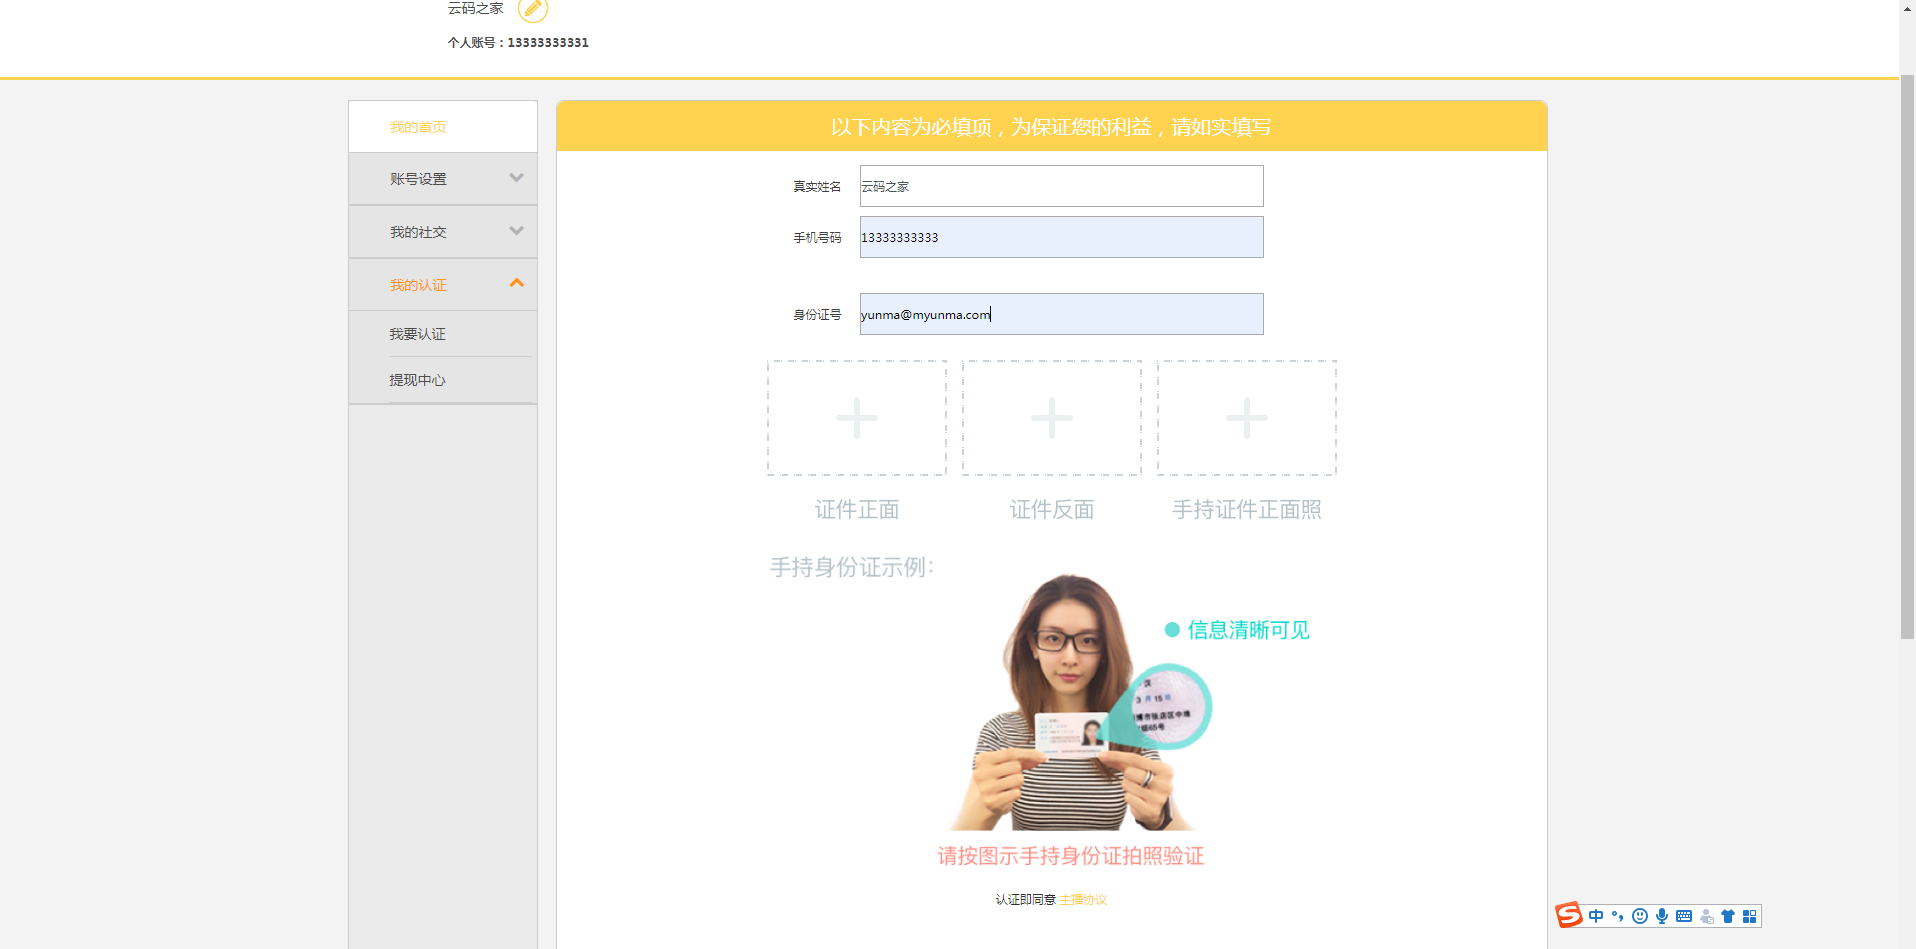Toggle Chinese/English input with the 中 icon
The height and width of the screenshot is (949, 1916).
(1596, 915)
